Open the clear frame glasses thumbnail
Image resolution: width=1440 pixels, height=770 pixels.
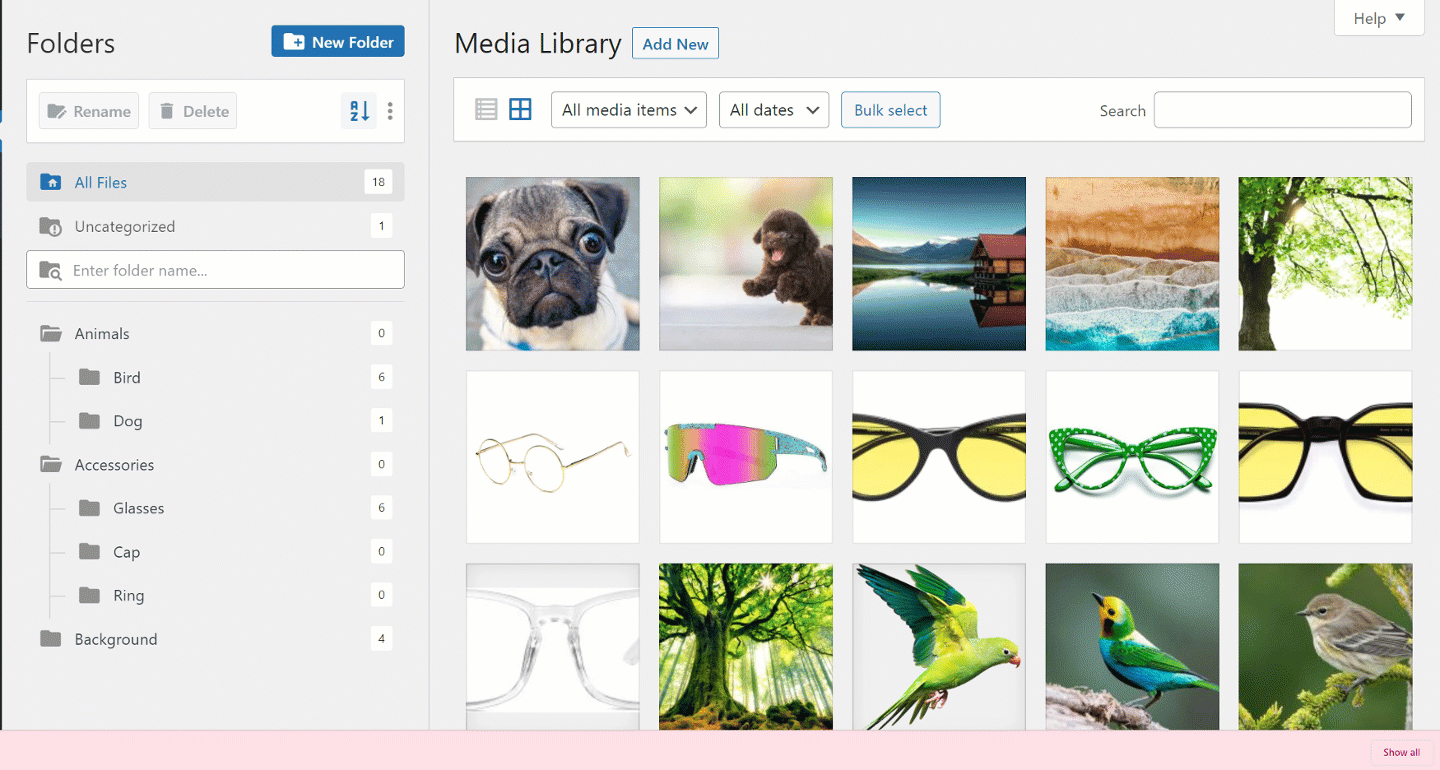(x=553, y=647)
